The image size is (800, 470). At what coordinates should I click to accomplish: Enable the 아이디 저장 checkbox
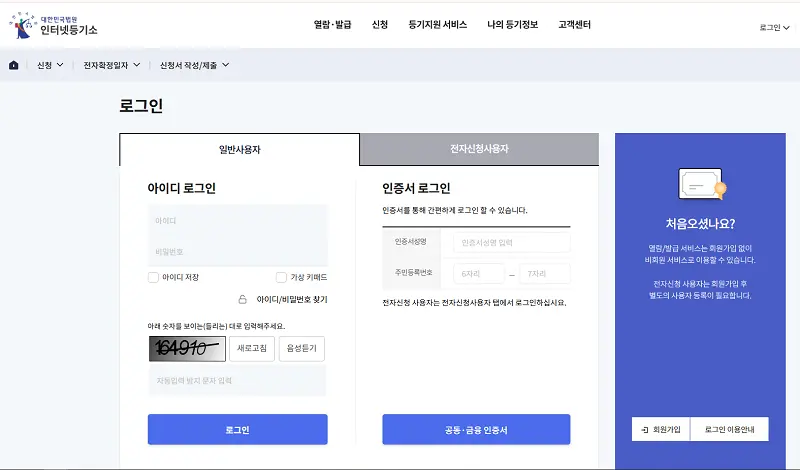[153, 277]
